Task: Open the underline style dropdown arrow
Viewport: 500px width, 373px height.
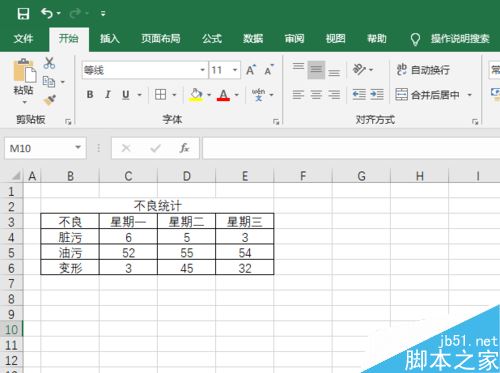Action: point(140,95)
